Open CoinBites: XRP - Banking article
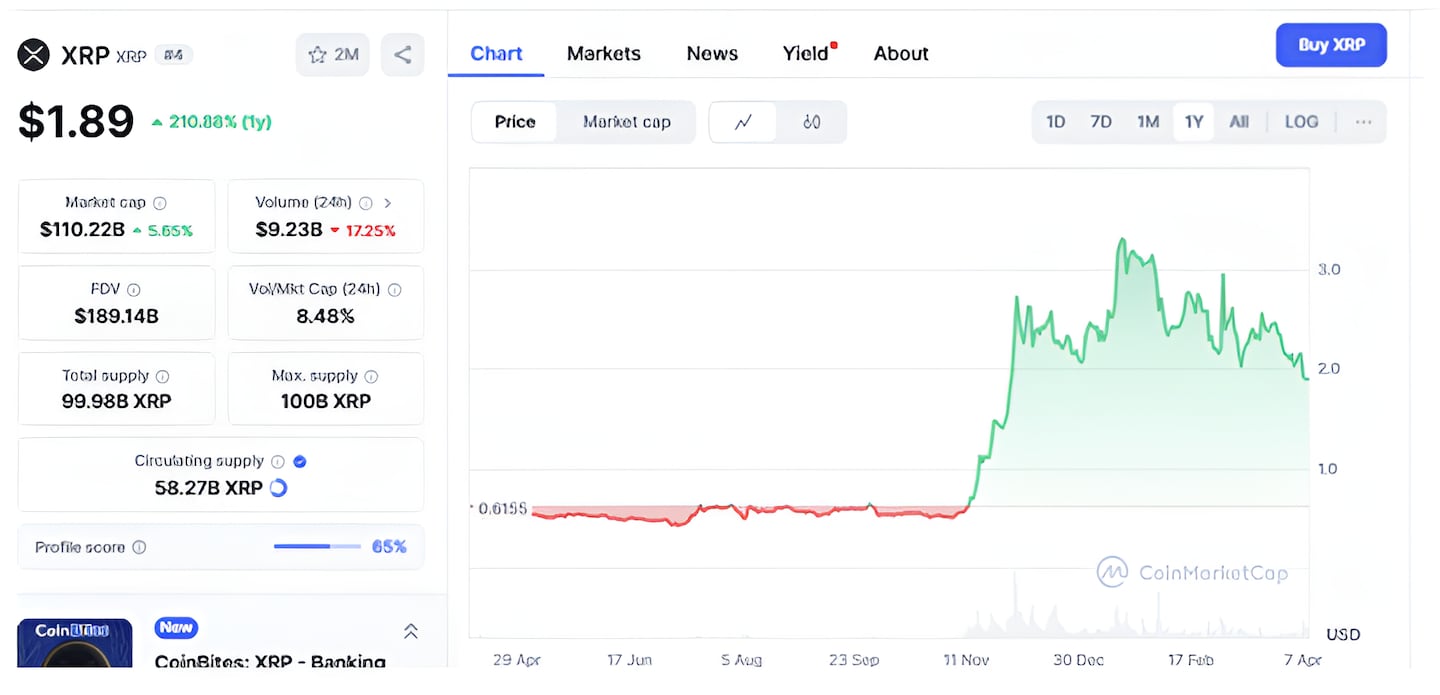1440x695 pixels. (x=270, y=661)
